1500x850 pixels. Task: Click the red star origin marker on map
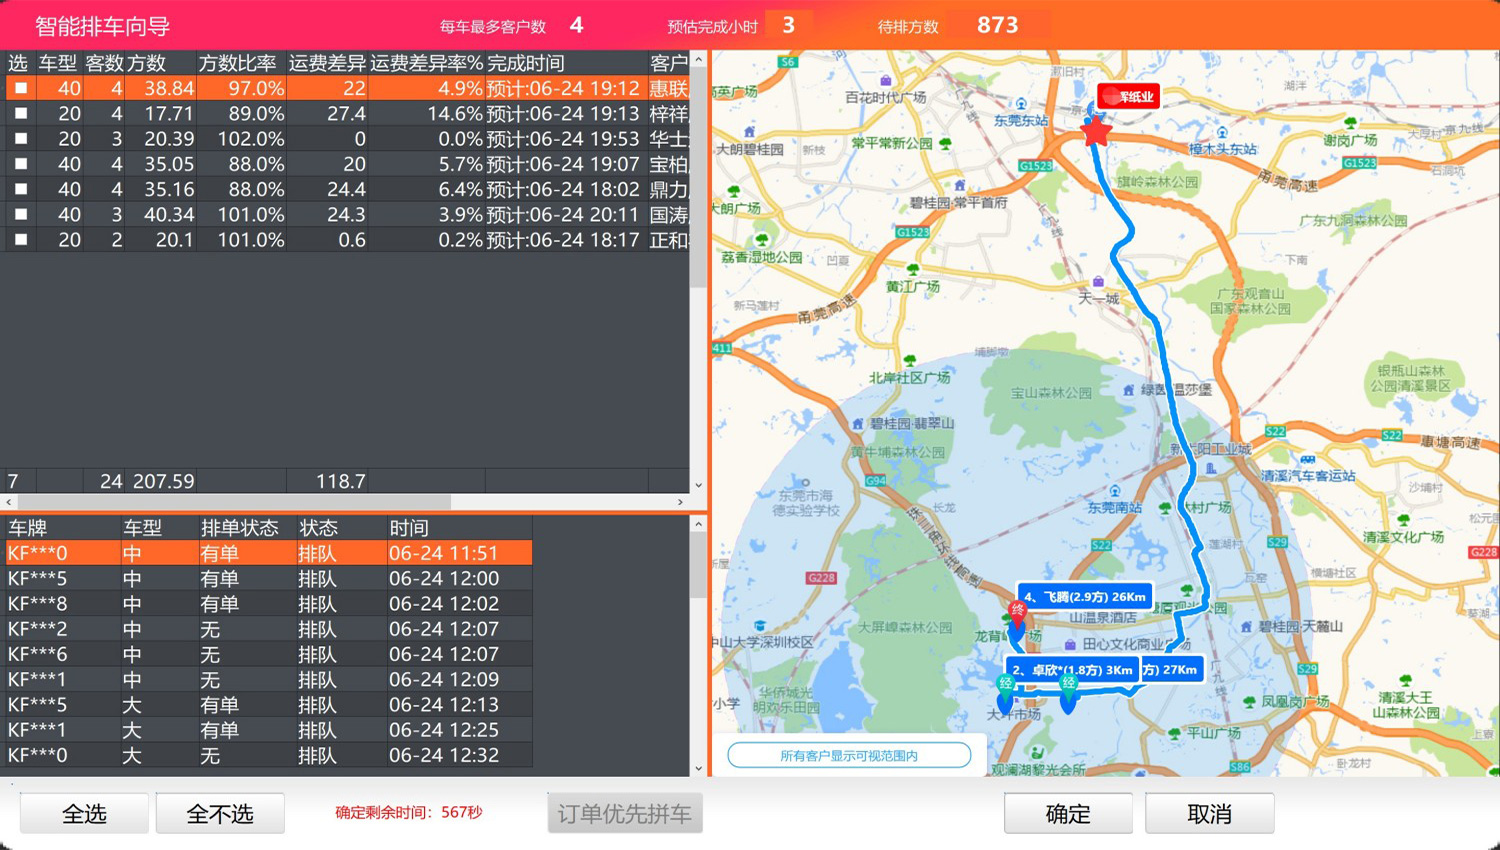point(1096,131)
